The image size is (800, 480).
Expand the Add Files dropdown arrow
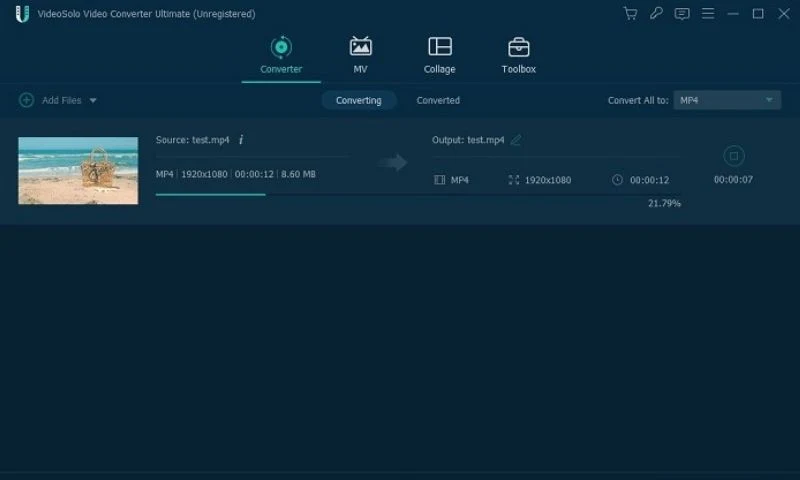pyautogui.click(x=93, y=100)
